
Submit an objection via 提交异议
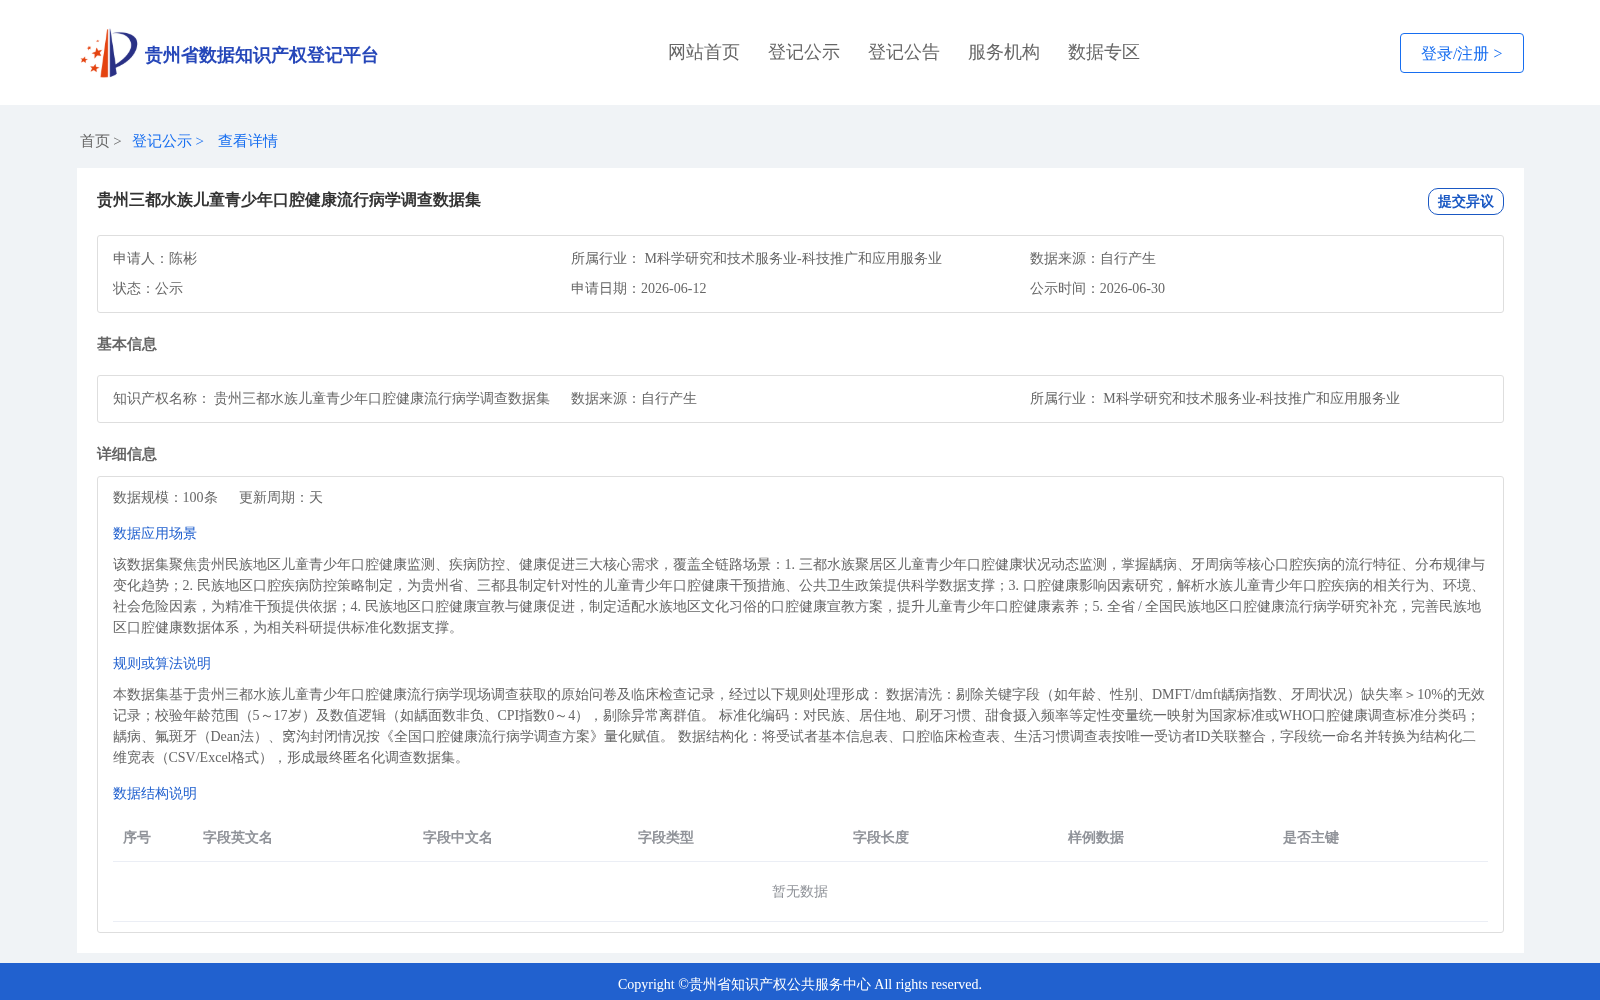[x=1466, y=201]
